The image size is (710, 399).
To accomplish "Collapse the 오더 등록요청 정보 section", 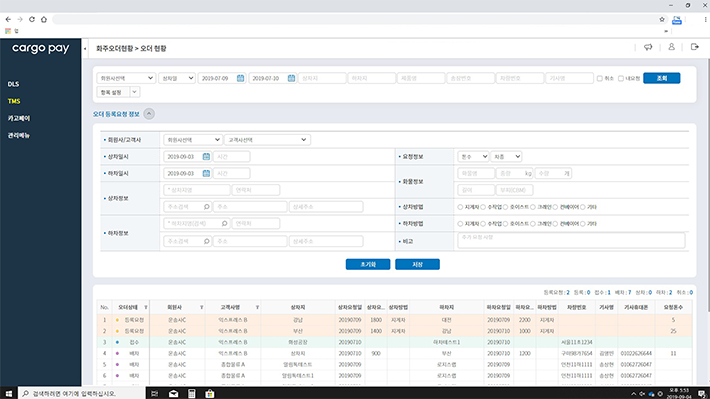I will pyautogui.click(x=149, y=114).
